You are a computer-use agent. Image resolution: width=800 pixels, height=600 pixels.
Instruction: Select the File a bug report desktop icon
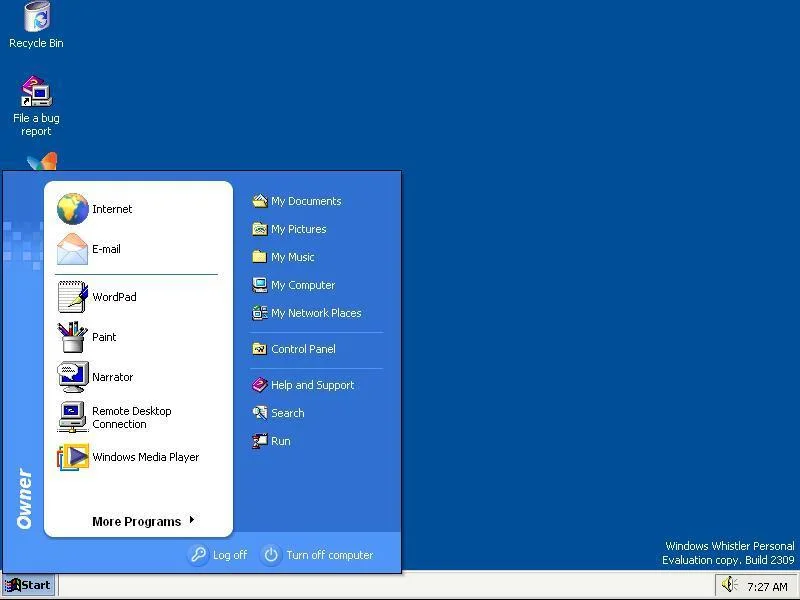(x=36, y=91)
